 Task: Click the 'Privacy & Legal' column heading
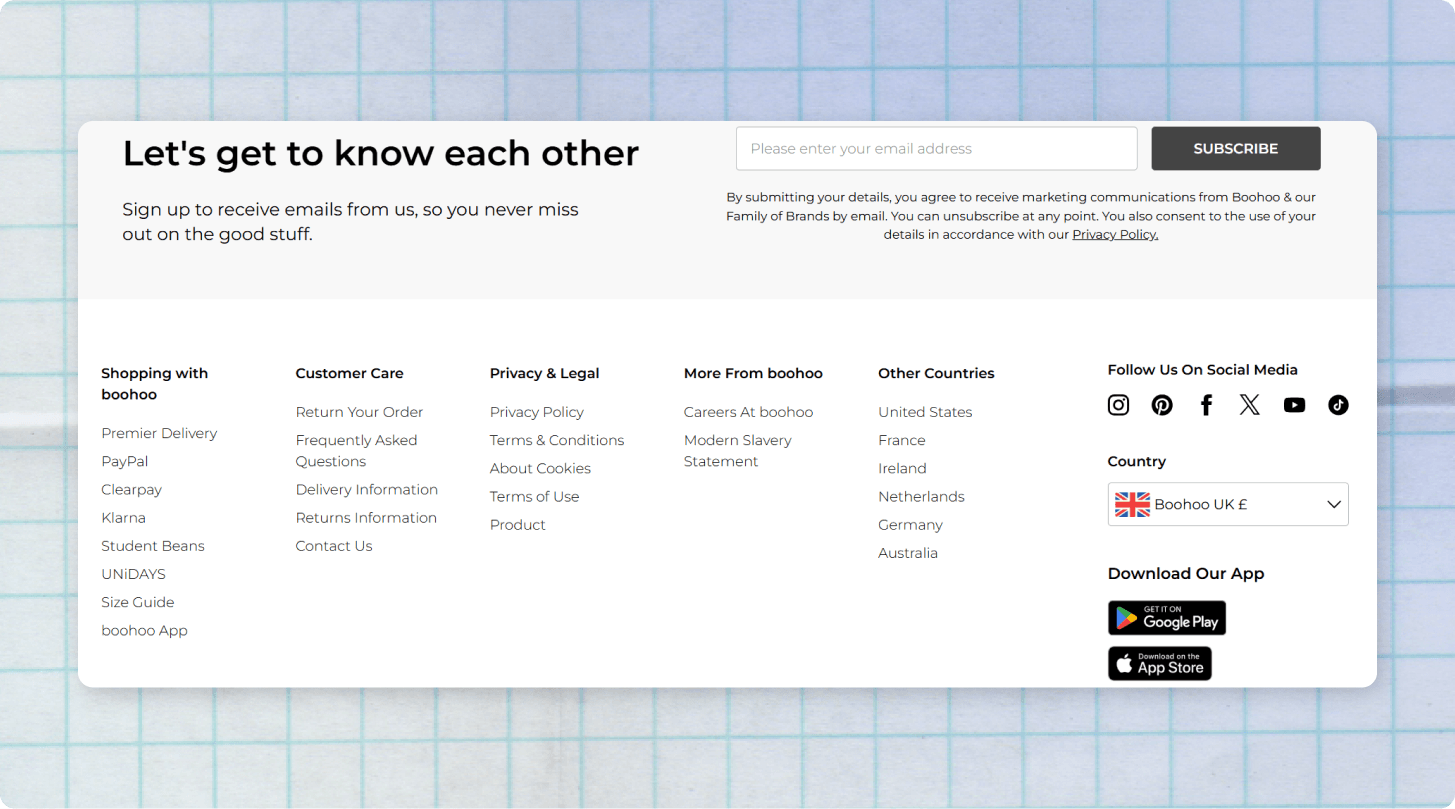coord(544,373)
